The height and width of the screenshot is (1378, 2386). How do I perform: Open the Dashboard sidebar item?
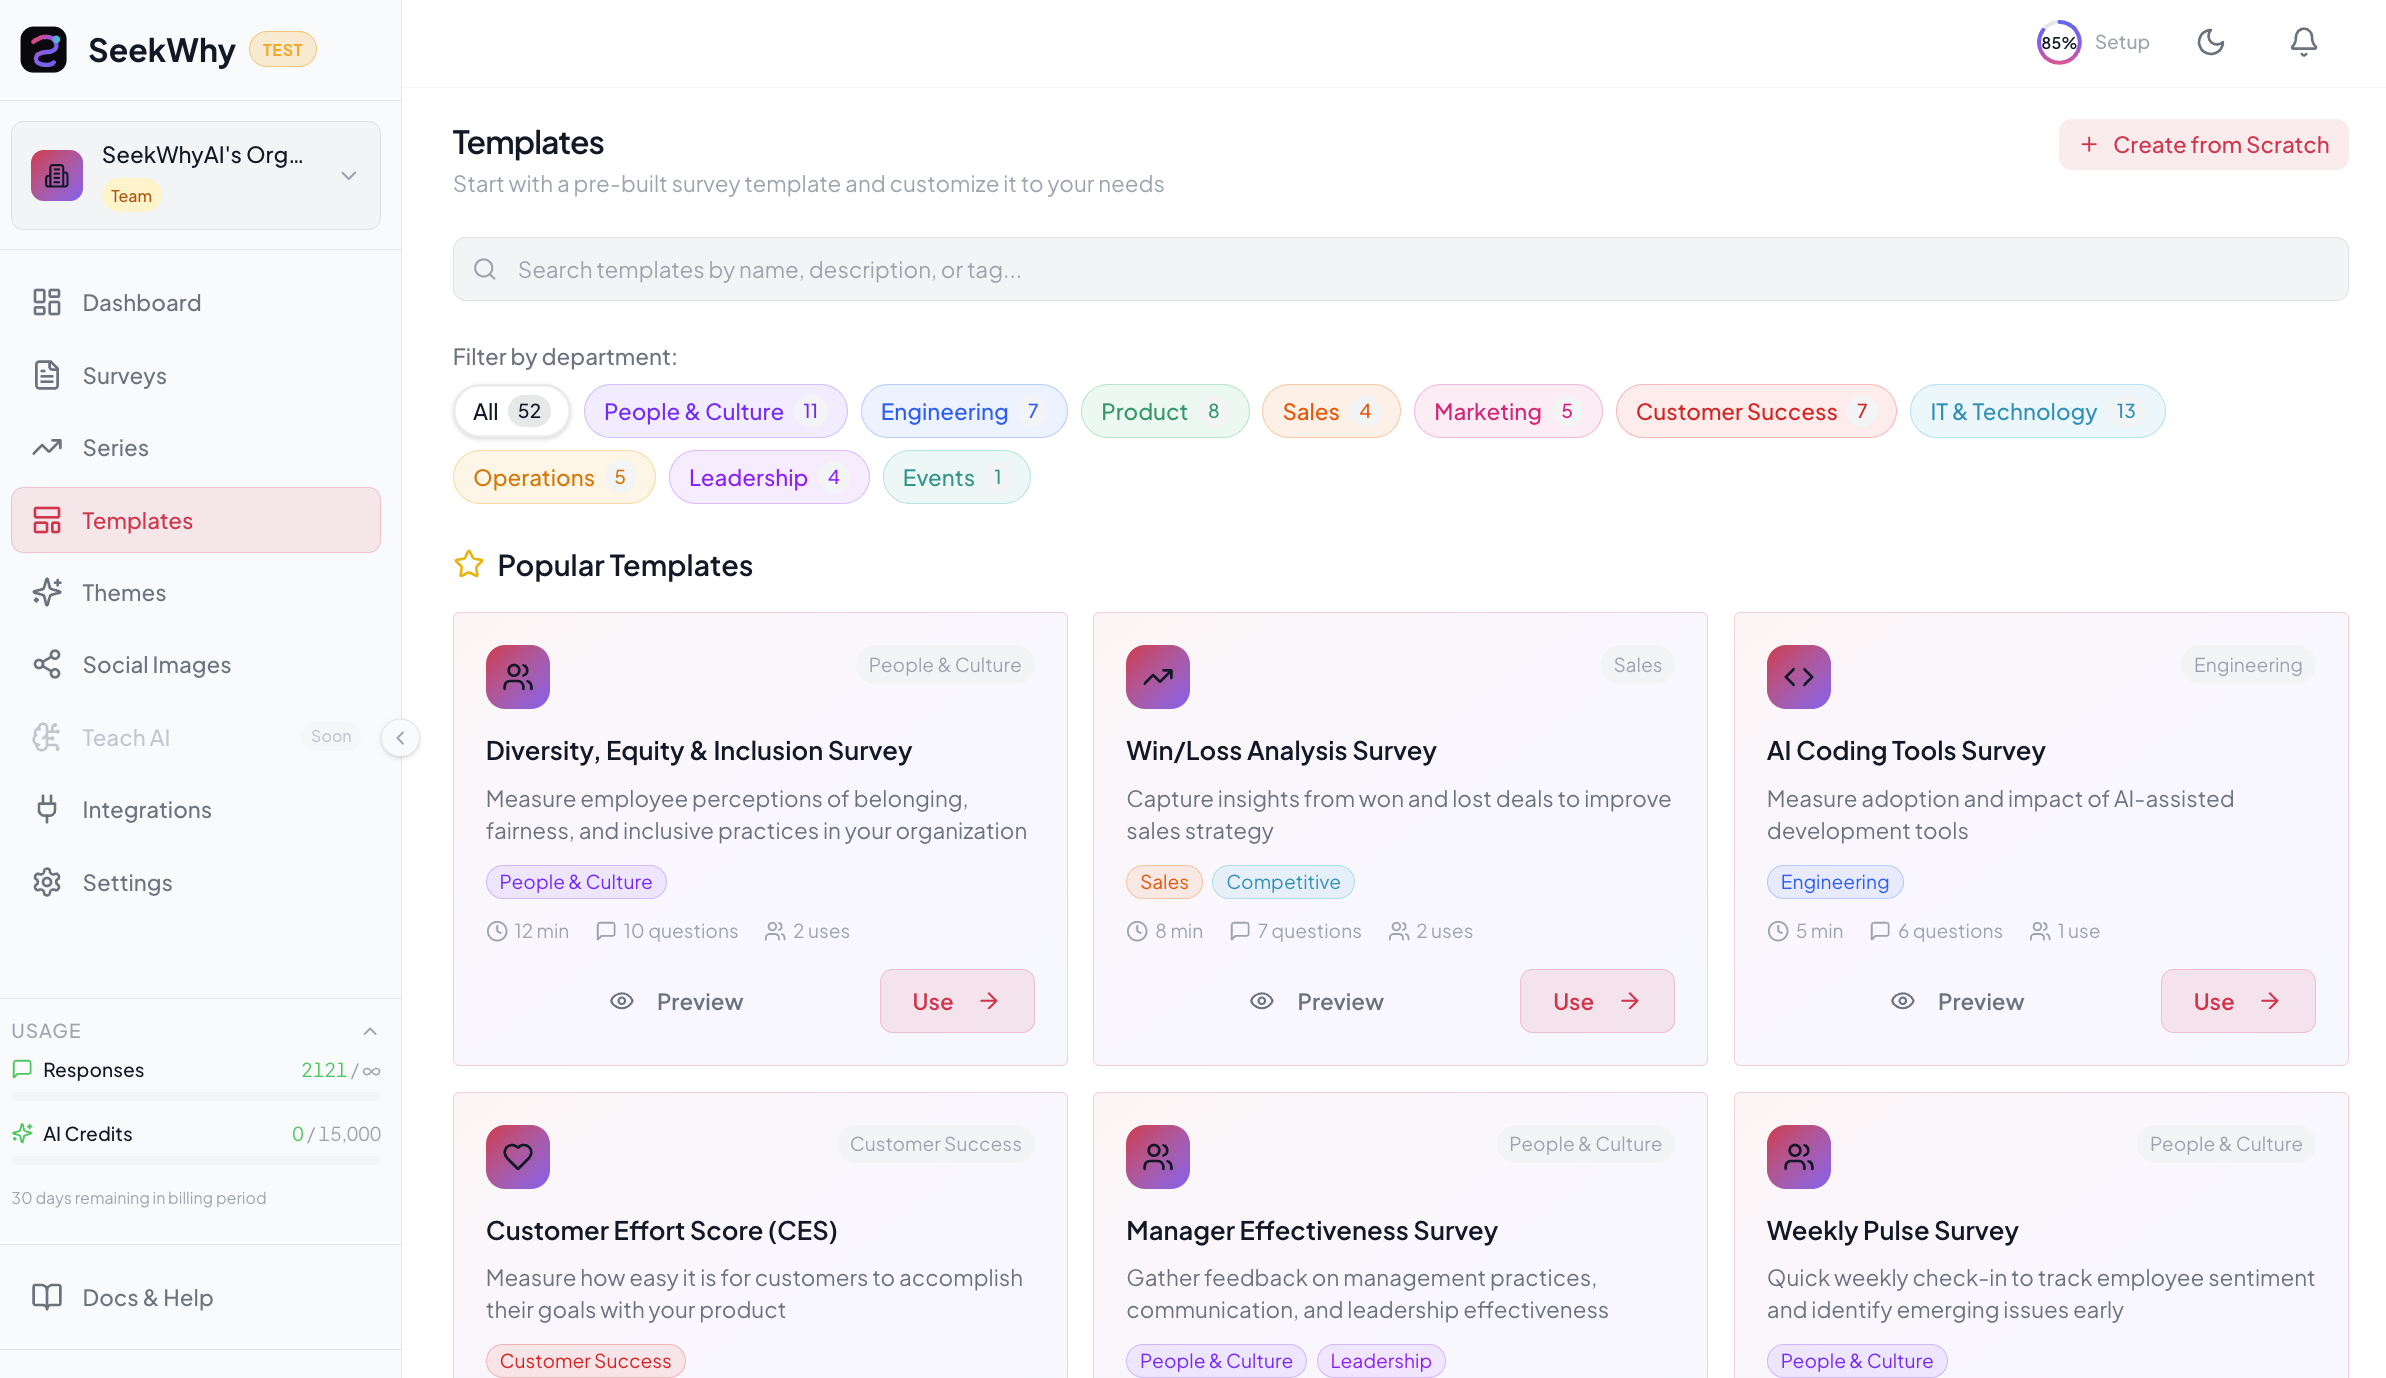point(141,303)
